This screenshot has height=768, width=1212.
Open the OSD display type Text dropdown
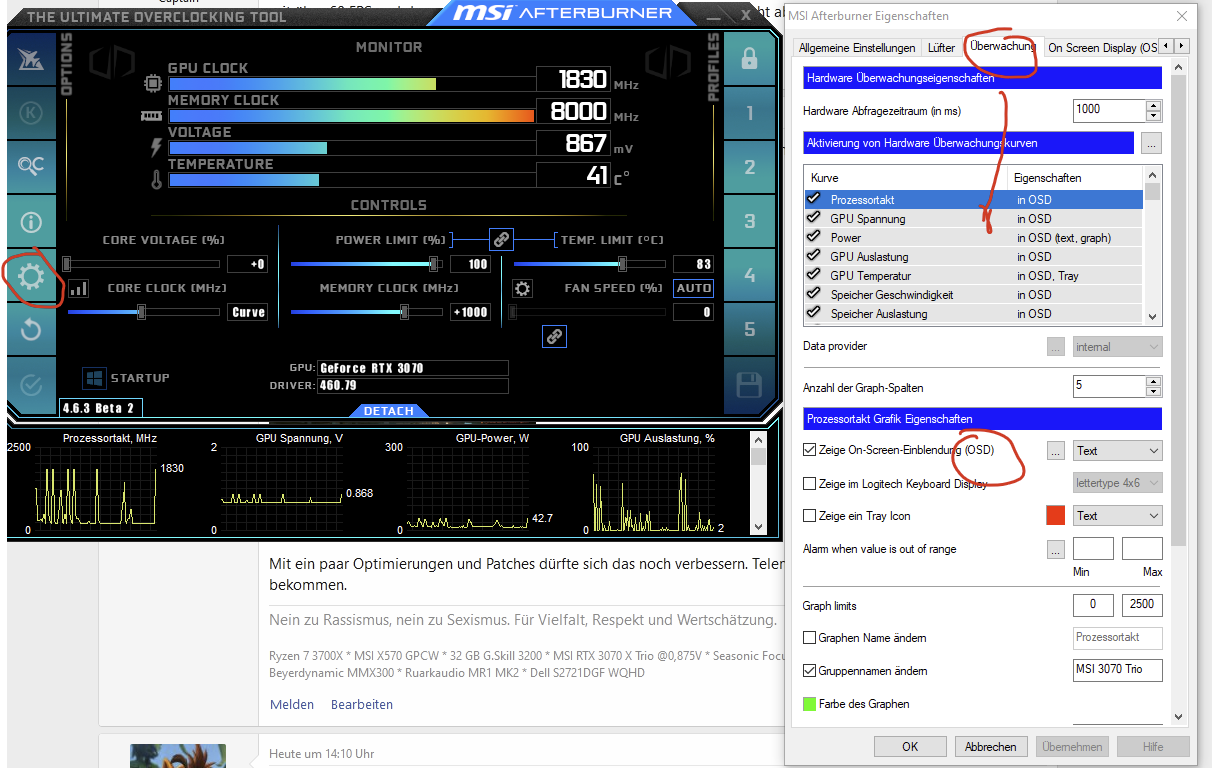click(1117, 451)
